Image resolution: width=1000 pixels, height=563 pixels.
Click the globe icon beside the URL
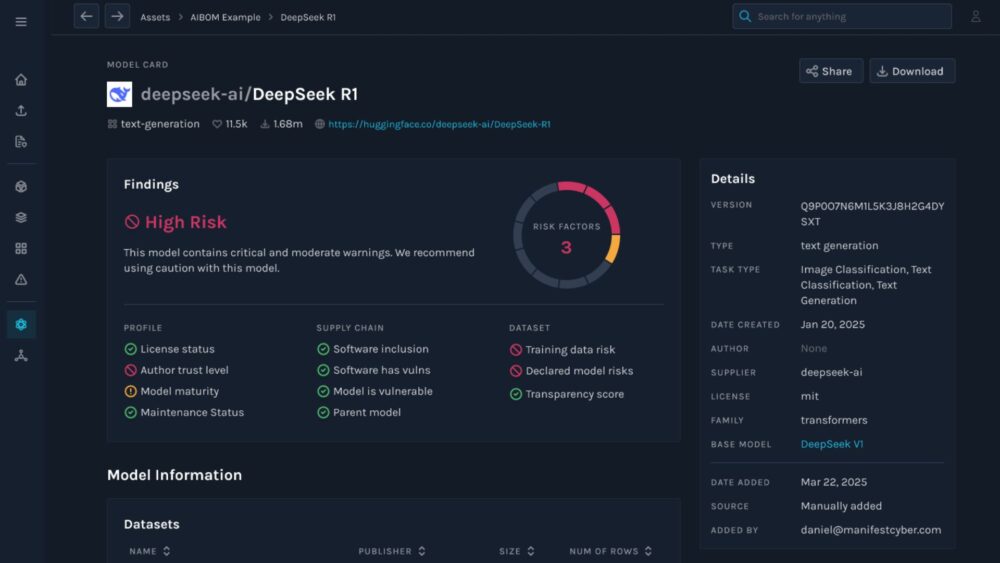320,124
